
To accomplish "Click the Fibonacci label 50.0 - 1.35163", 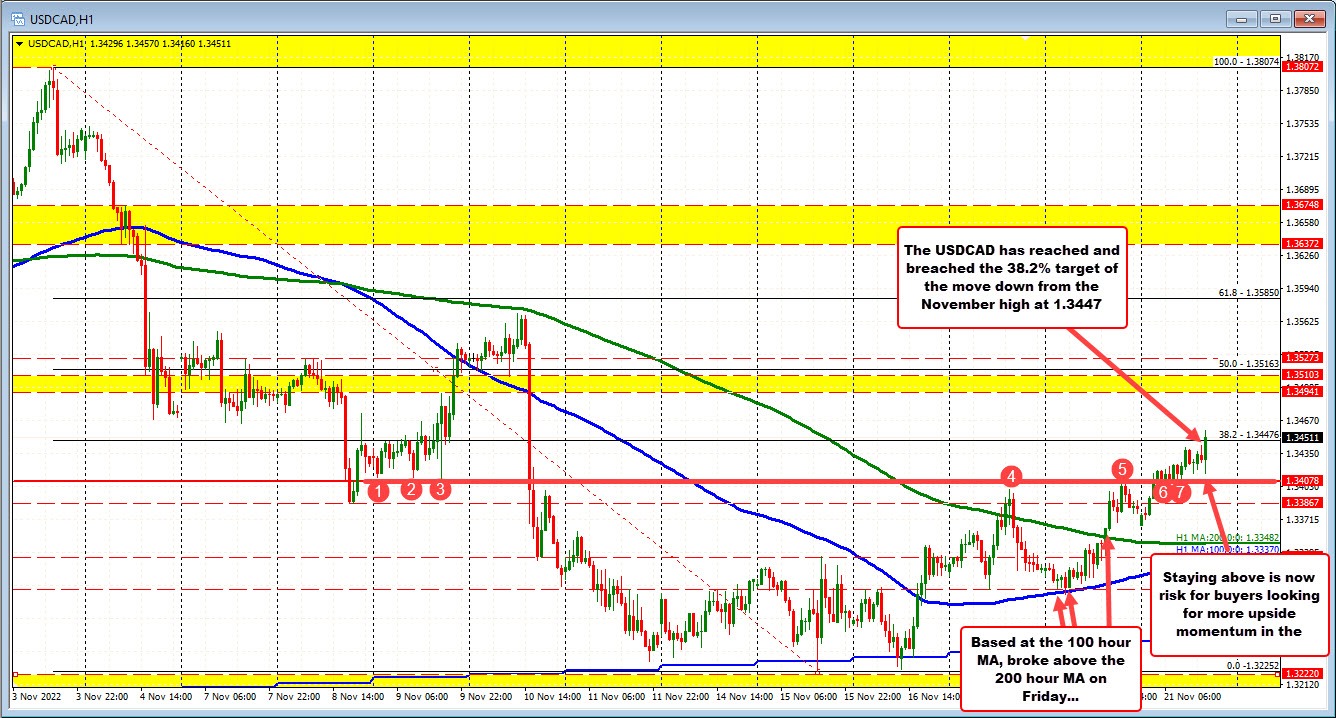I will (1249, 365).
